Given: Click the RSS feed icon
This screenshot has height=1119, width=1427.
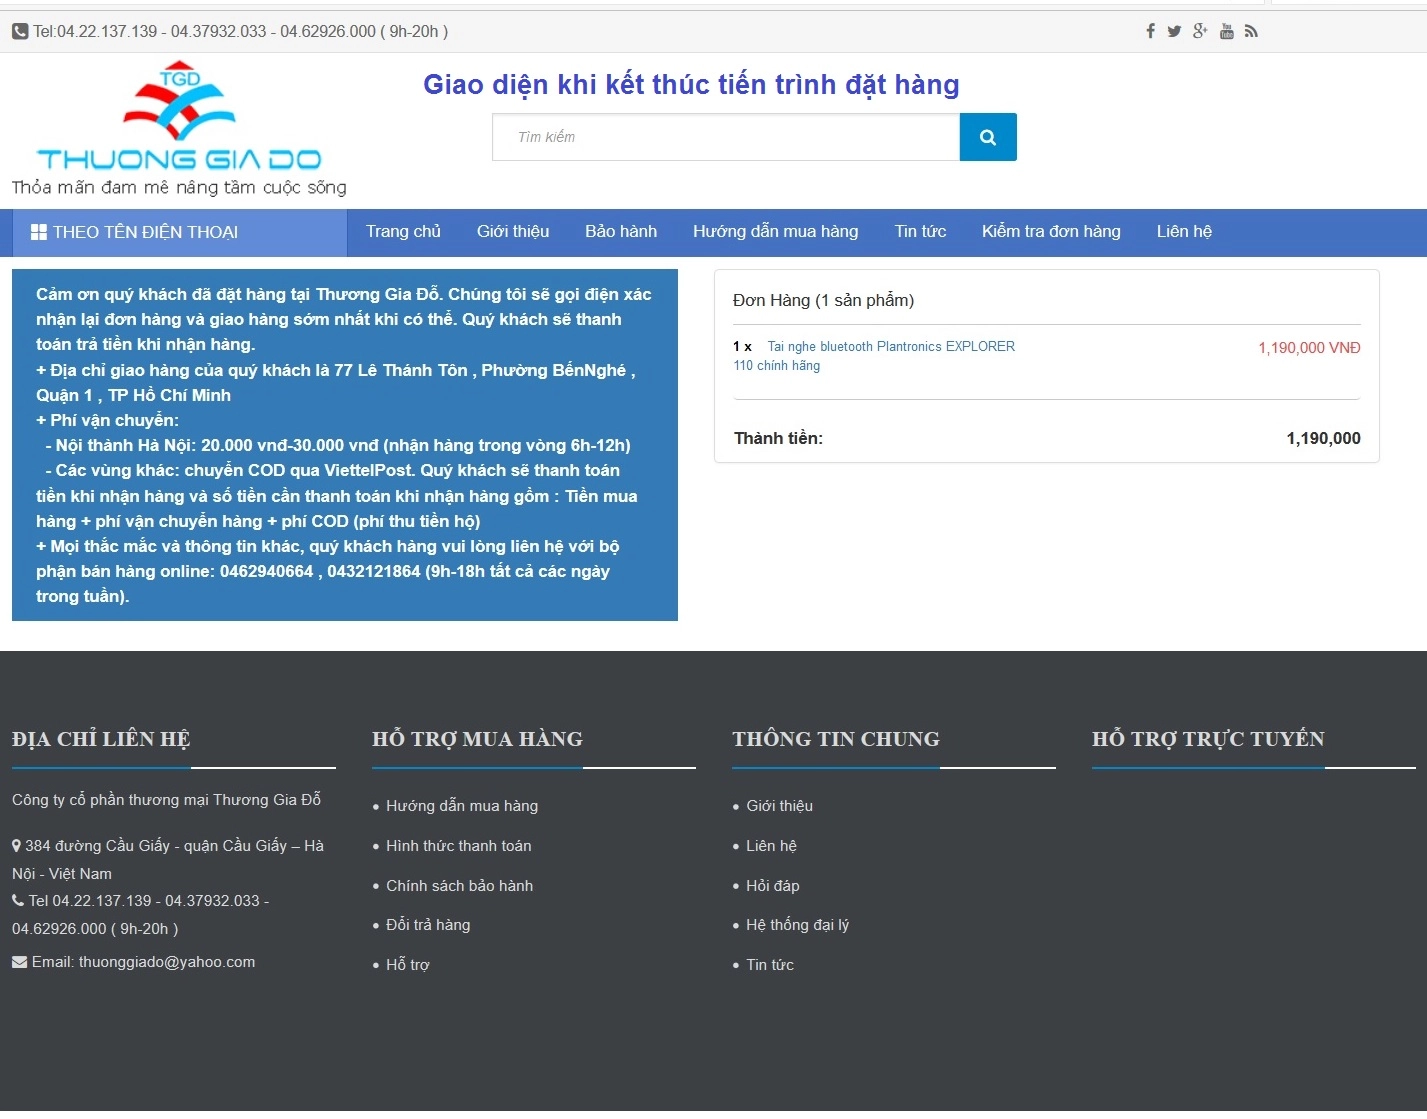Looking at the screenshot, I should coord(1251,31).
